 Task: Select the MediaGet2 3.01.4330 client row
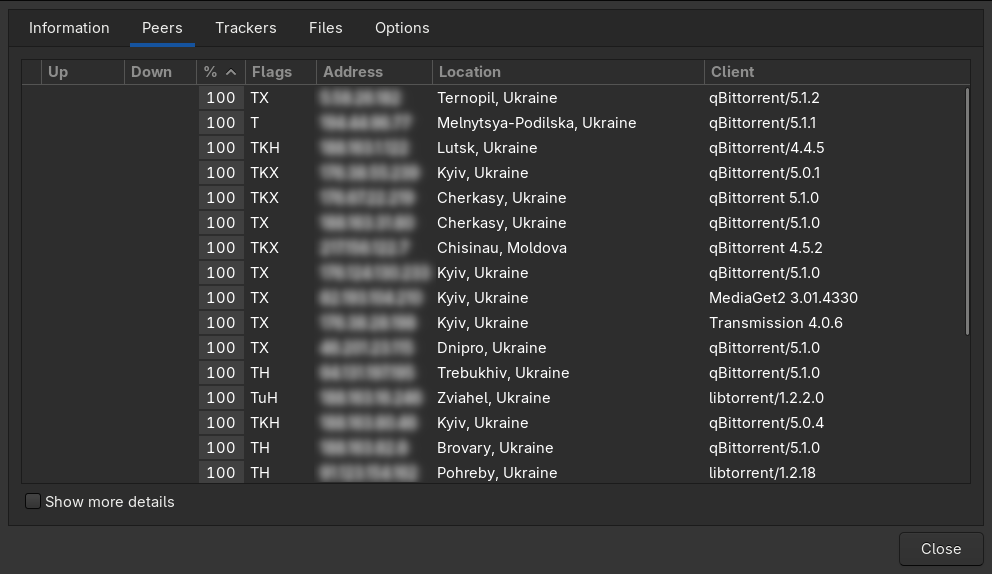click(783, 298)
